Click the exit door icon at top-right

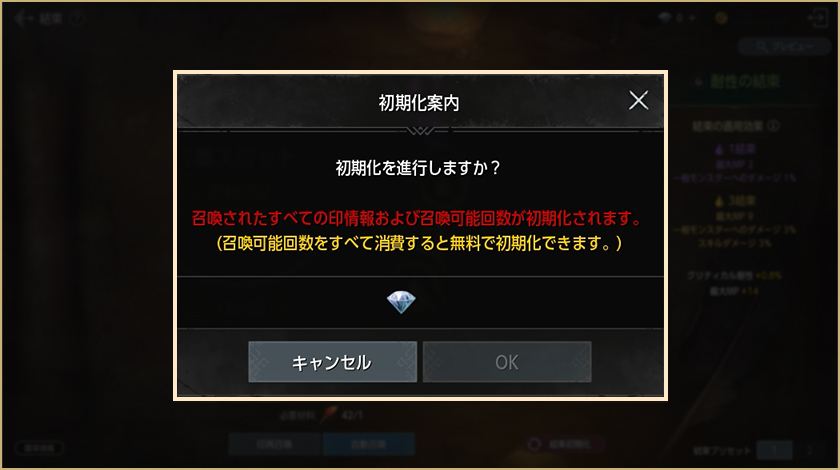tap(818, 18)
